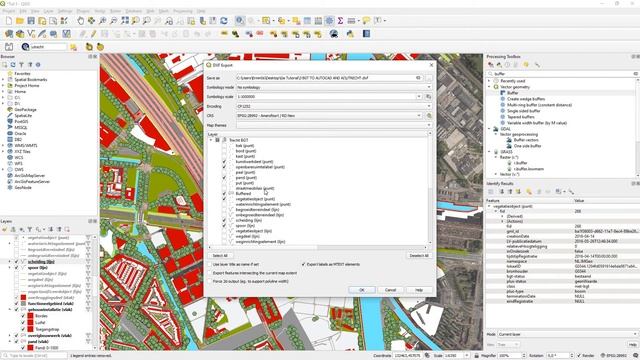Viewport: 640px width, 360px height.
Task: Select the Identify Features tool
Action: click(240, 20)
